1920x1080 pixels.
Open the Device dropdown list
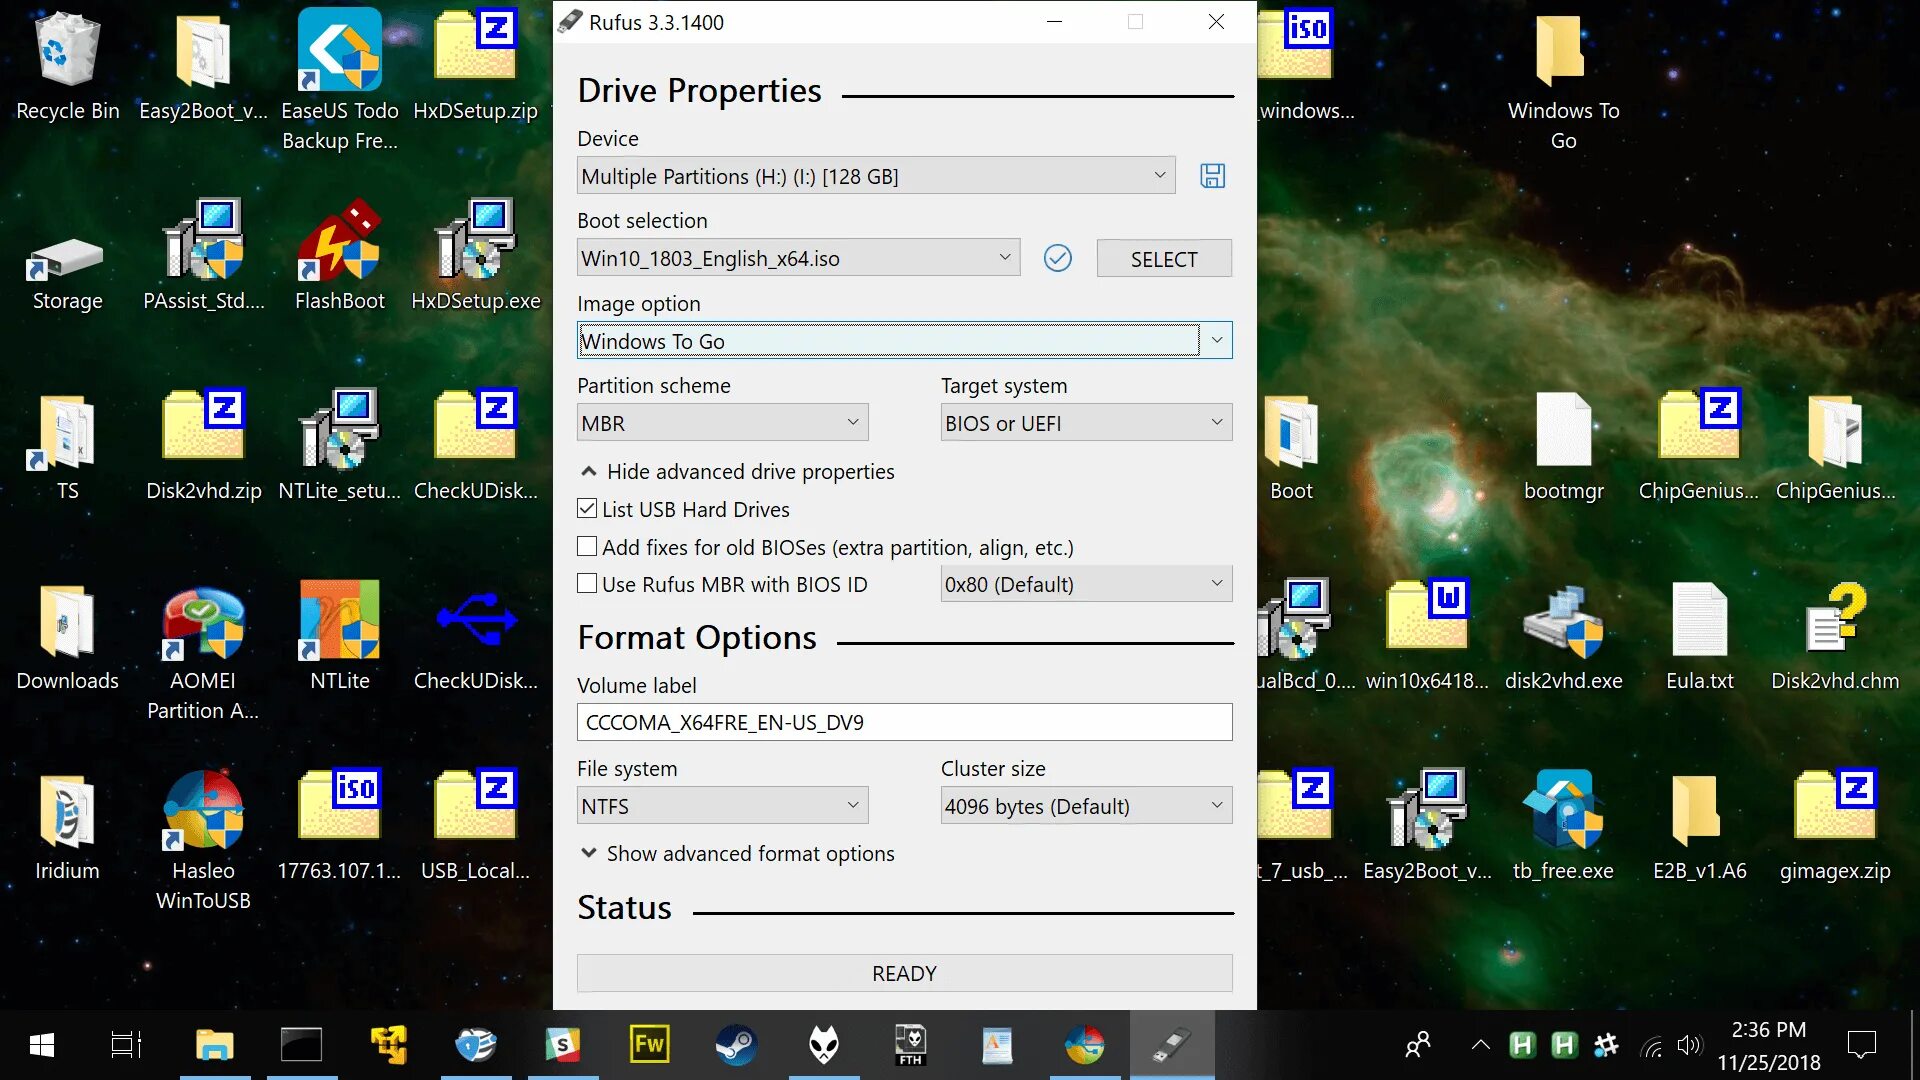click(x=875, y=176)
